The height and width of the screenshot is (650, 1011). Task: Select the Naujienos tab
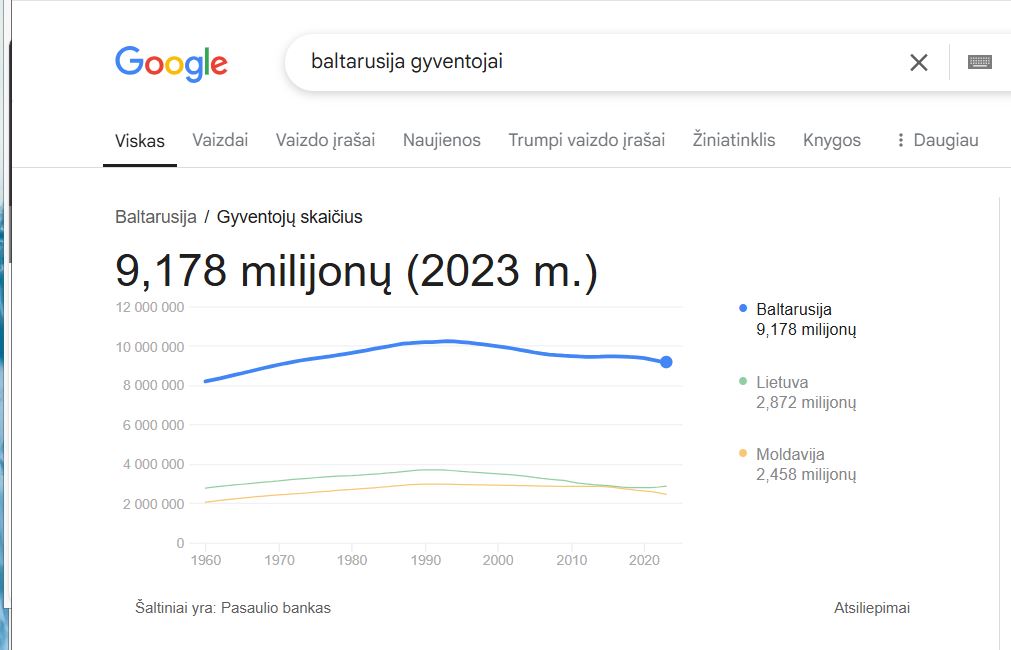pos(442,140)
